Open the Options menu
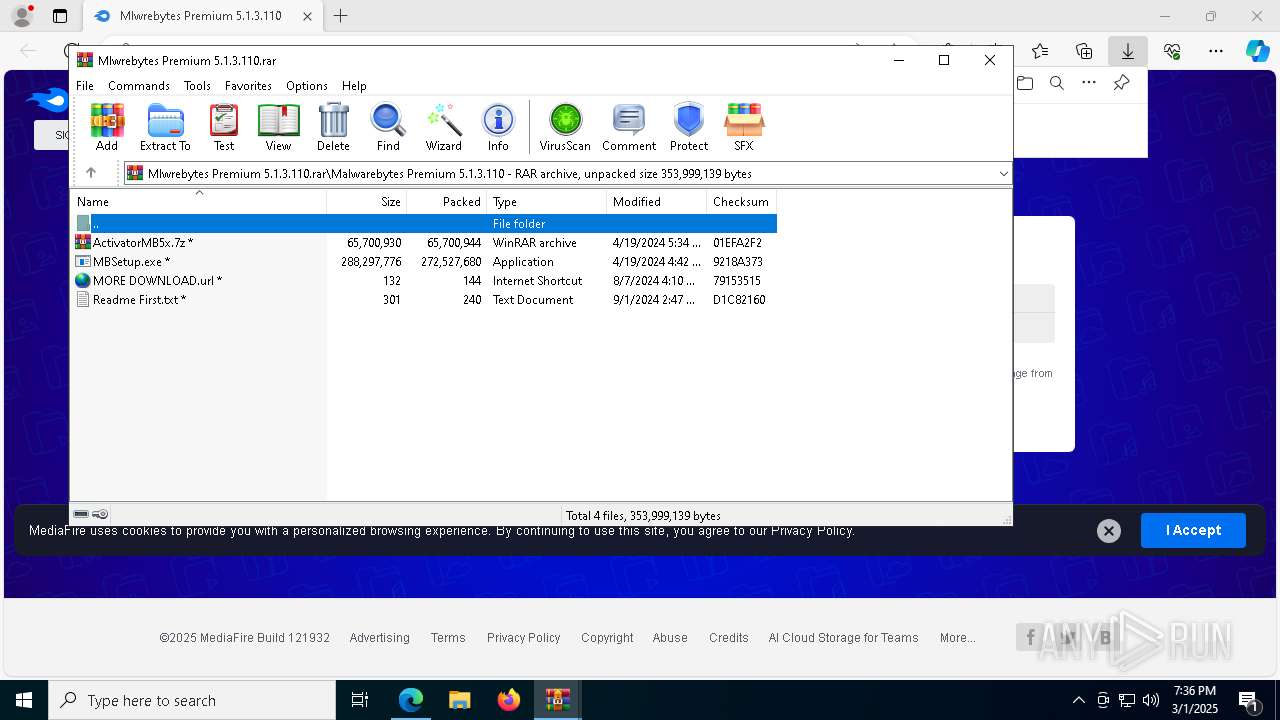The image size is (1280, 720). [307, 86]
